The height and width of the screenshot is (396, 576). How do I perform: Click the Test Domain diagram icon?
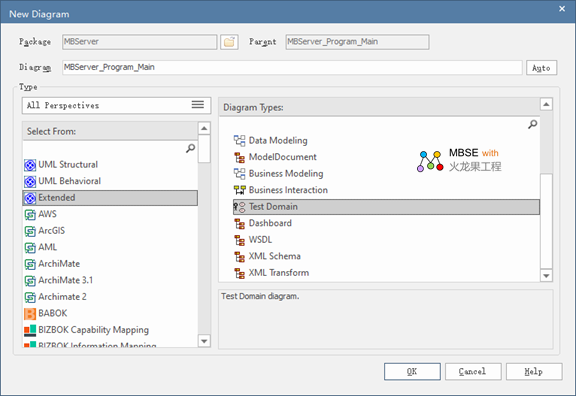pos(240,207)
